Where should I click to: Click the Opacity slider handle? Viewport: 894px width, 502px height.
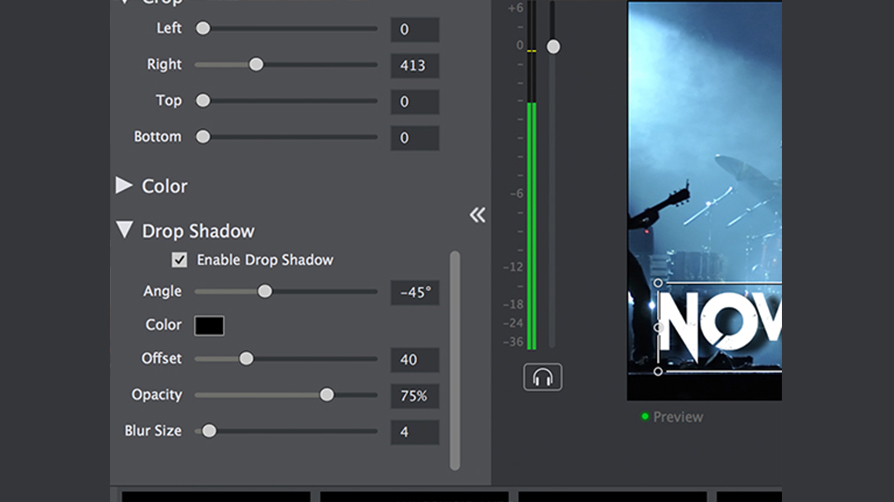point(327,395)
